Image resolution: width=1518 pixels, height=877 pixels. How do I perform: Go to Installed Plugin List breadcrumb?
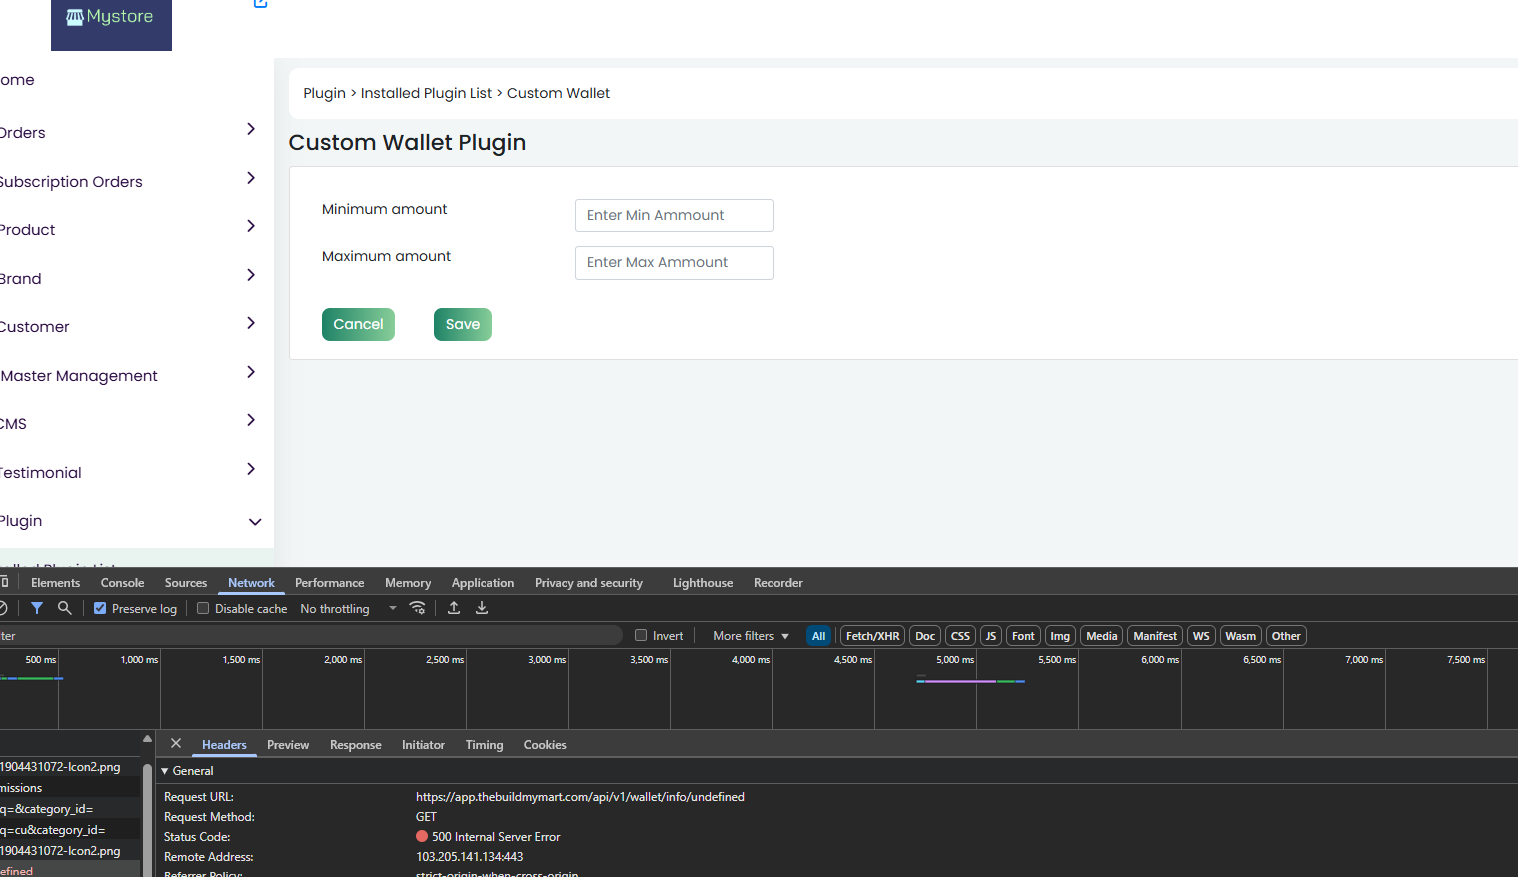click(426, 93)
